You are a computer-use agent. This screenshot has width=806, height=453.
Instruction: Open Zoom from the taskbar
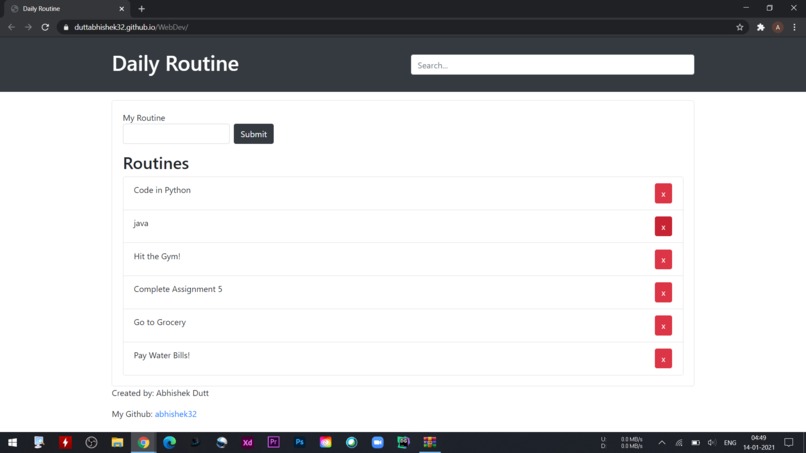tap(377, 442)
